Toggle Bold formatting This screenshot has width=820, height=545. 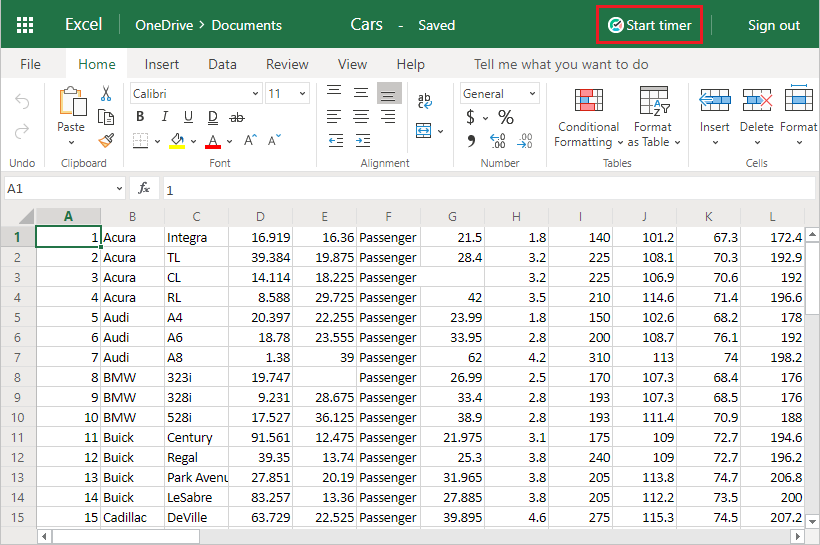pos(140,117)
